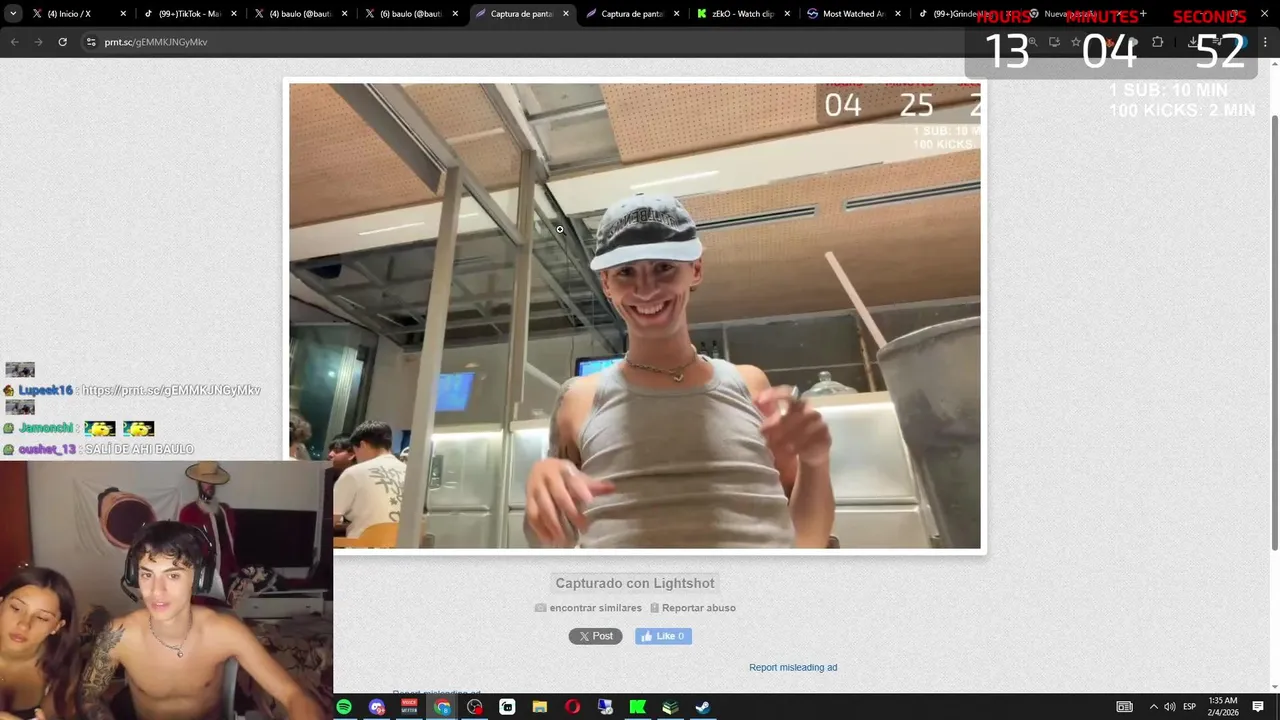
Task: Share screenshot with the X Post button
Action: pyautogui.click(x=596, y=636)
